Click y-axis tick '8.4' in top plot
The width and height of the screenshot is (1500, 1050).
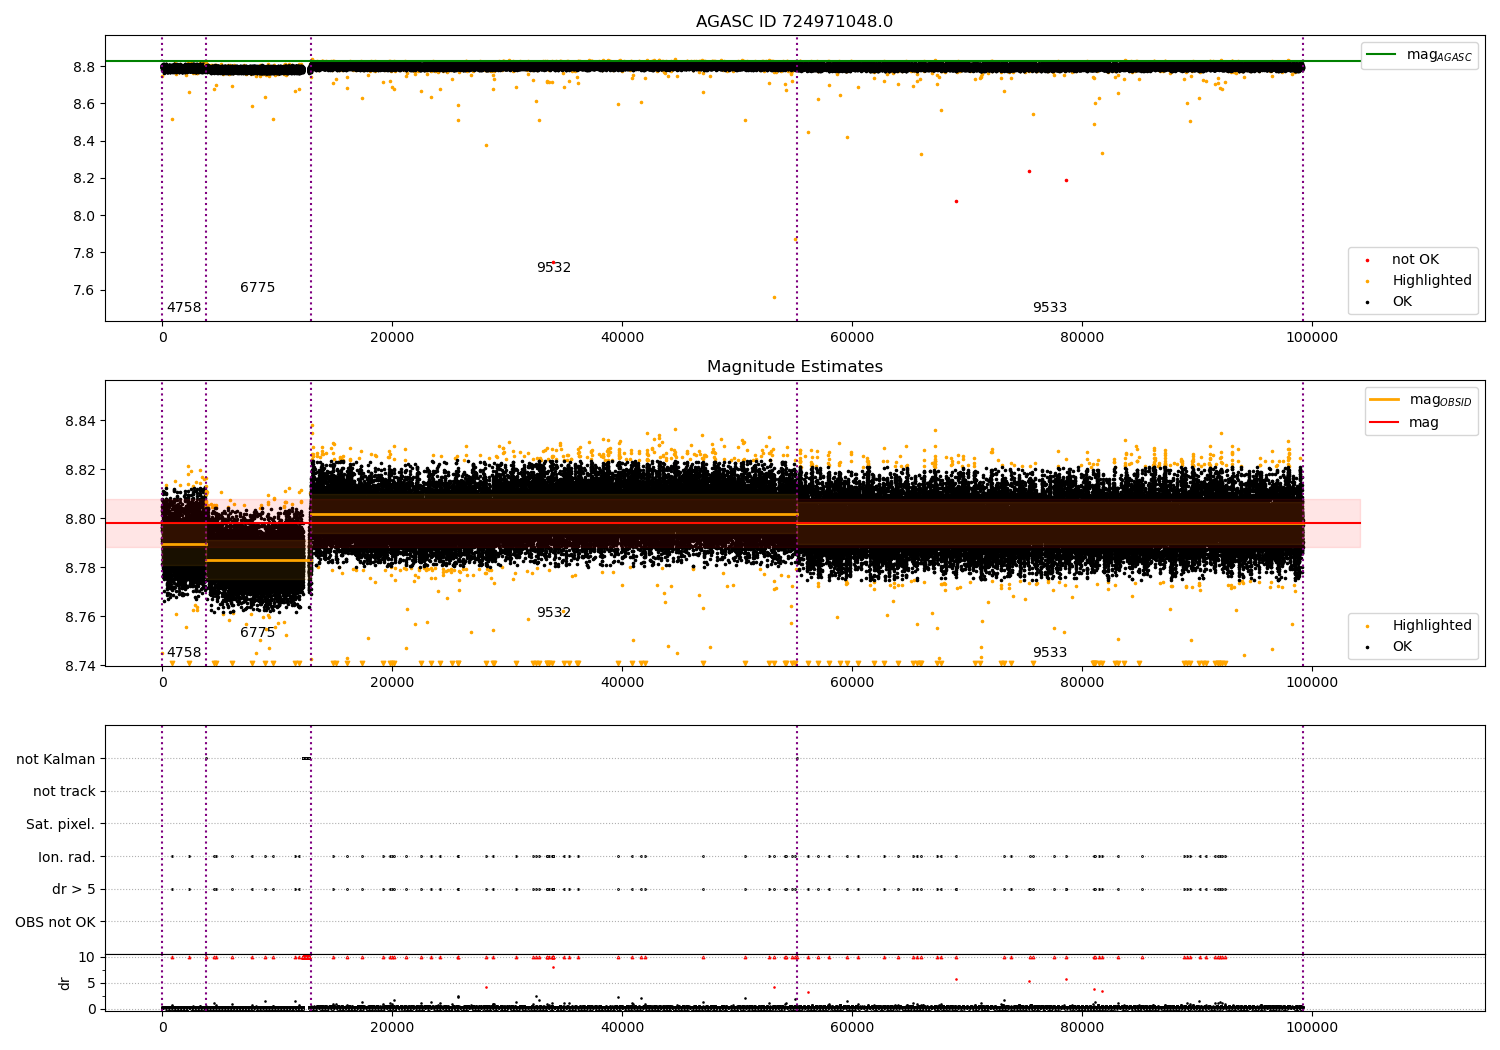(x=84, y=141)
